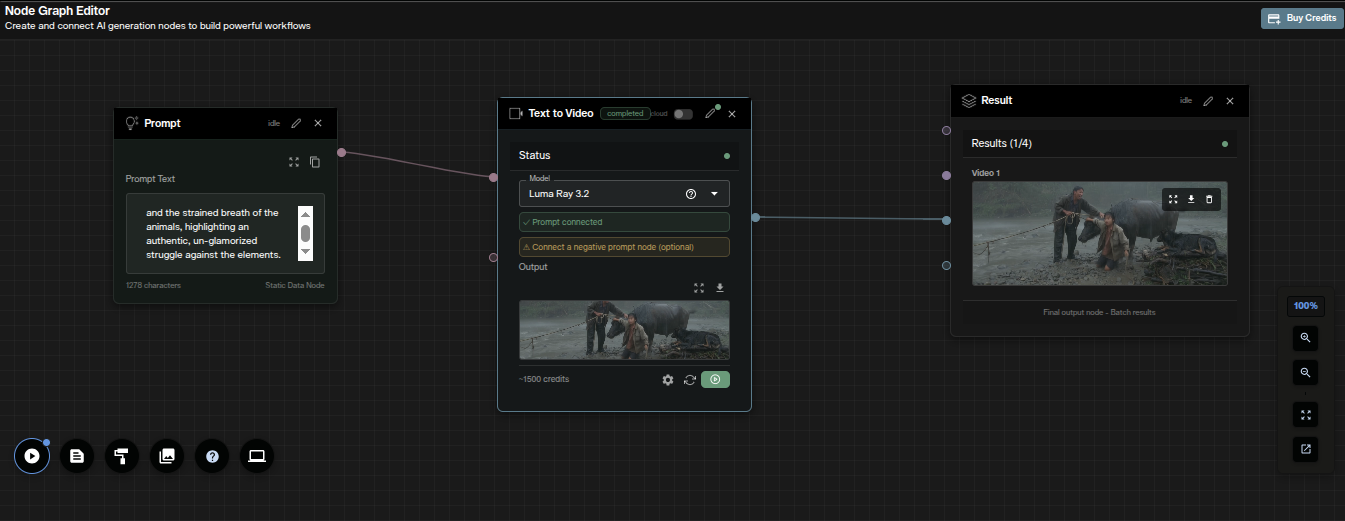Zoom in on the canvas
The height and width of the screenshot is (521, 1345).
[x=1305, y=338]
